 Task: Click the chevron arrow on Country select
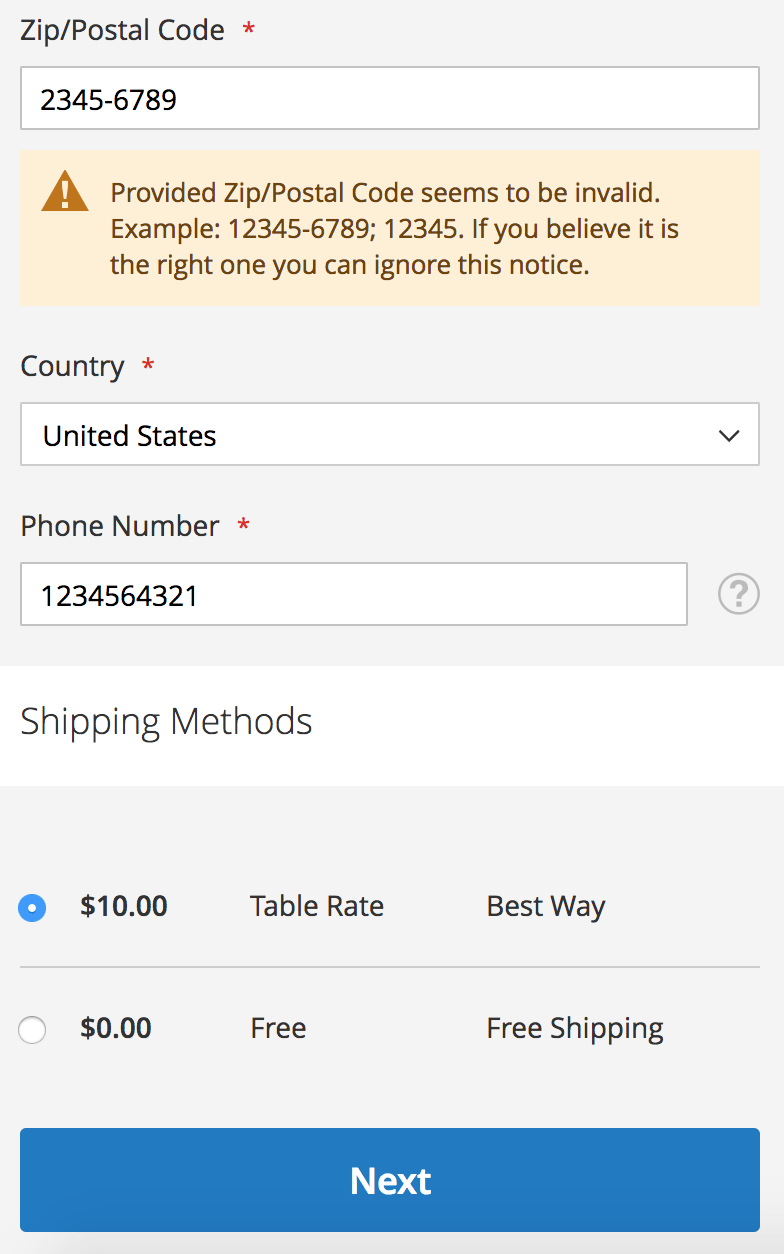729,435
